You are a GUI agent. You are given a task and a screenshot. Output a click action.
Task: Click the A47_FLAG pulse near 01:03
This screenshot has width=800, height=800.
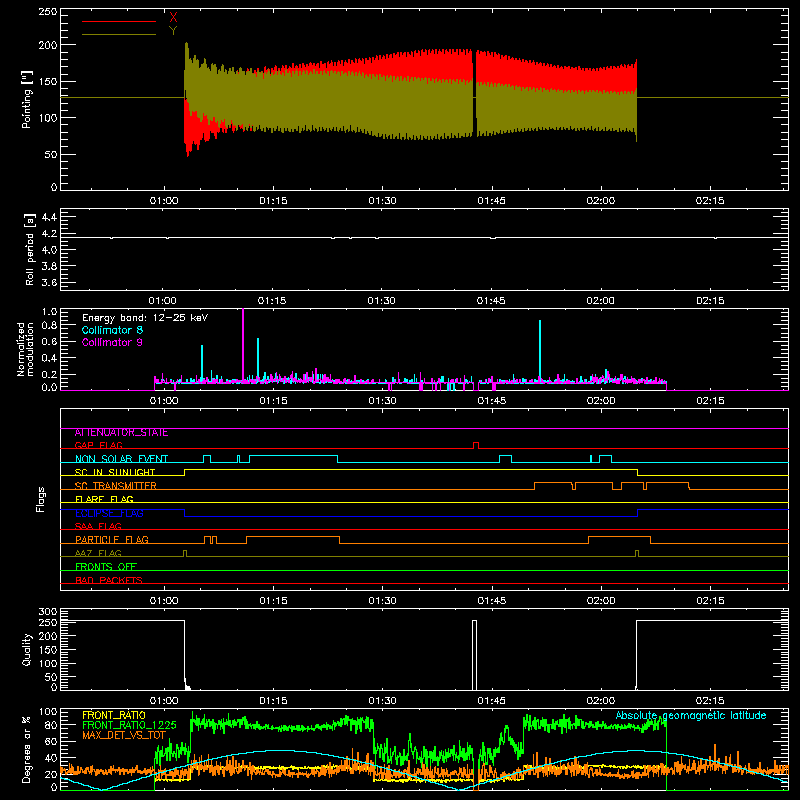point(185,554)
